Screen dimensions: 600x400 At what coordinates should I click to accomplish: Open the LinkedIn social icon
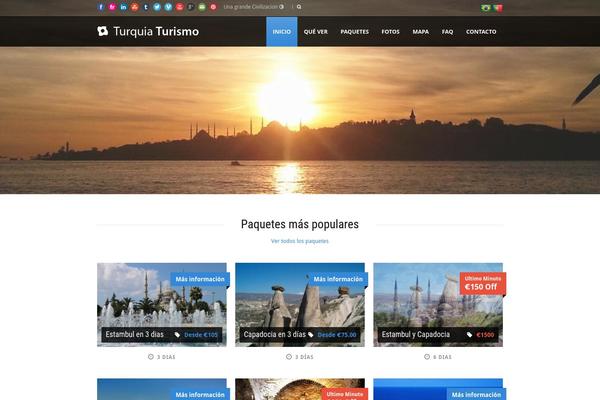coord(123,7)
